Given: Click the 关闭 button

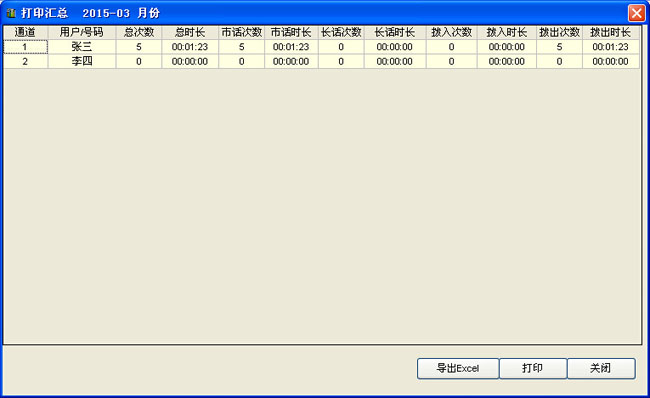Looking at the screenshot, I should (x=601, y=368).
